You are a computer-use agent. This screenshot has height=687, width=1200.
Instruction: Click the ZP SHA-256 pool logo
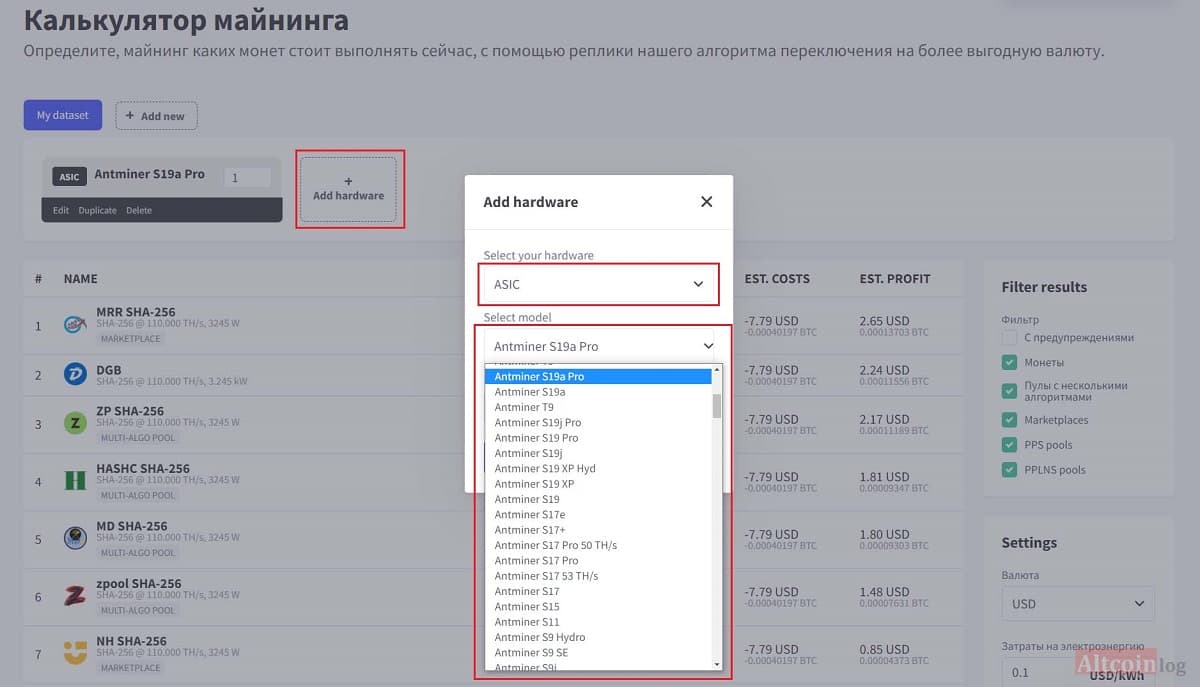75,423
